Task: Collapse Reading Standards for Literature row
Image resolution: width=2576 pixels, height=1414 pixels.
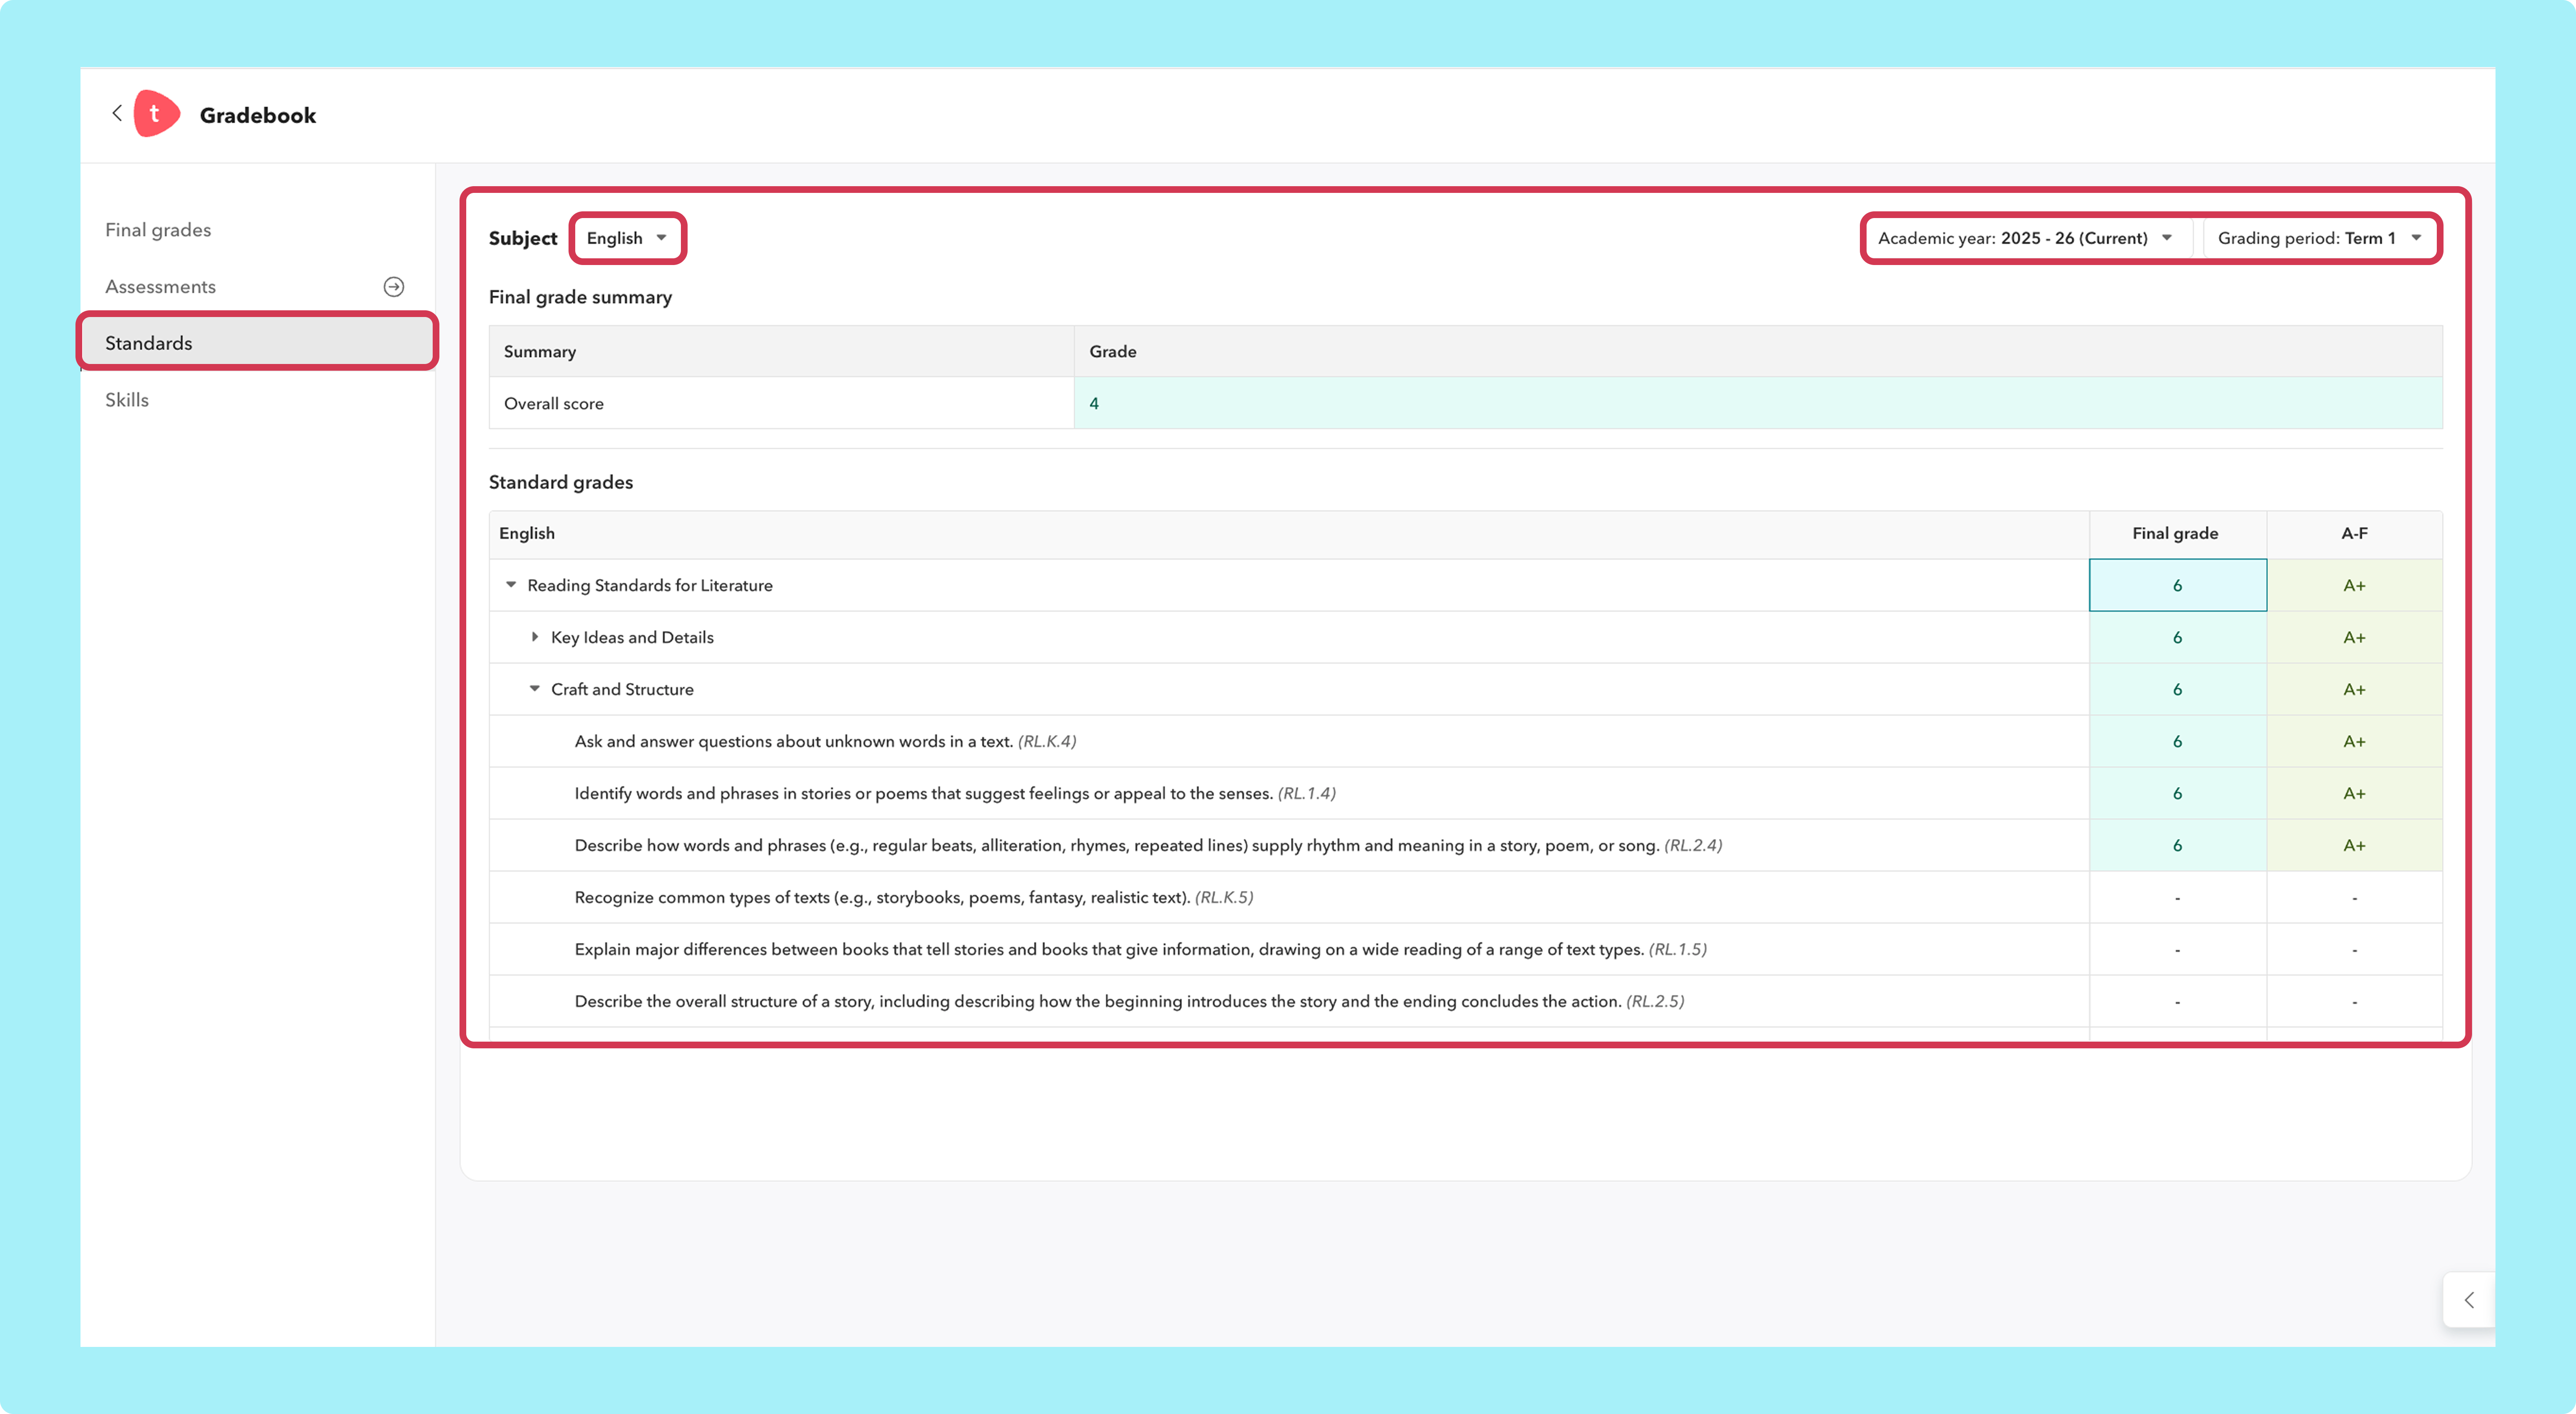Action: click(x=511, y=585)
